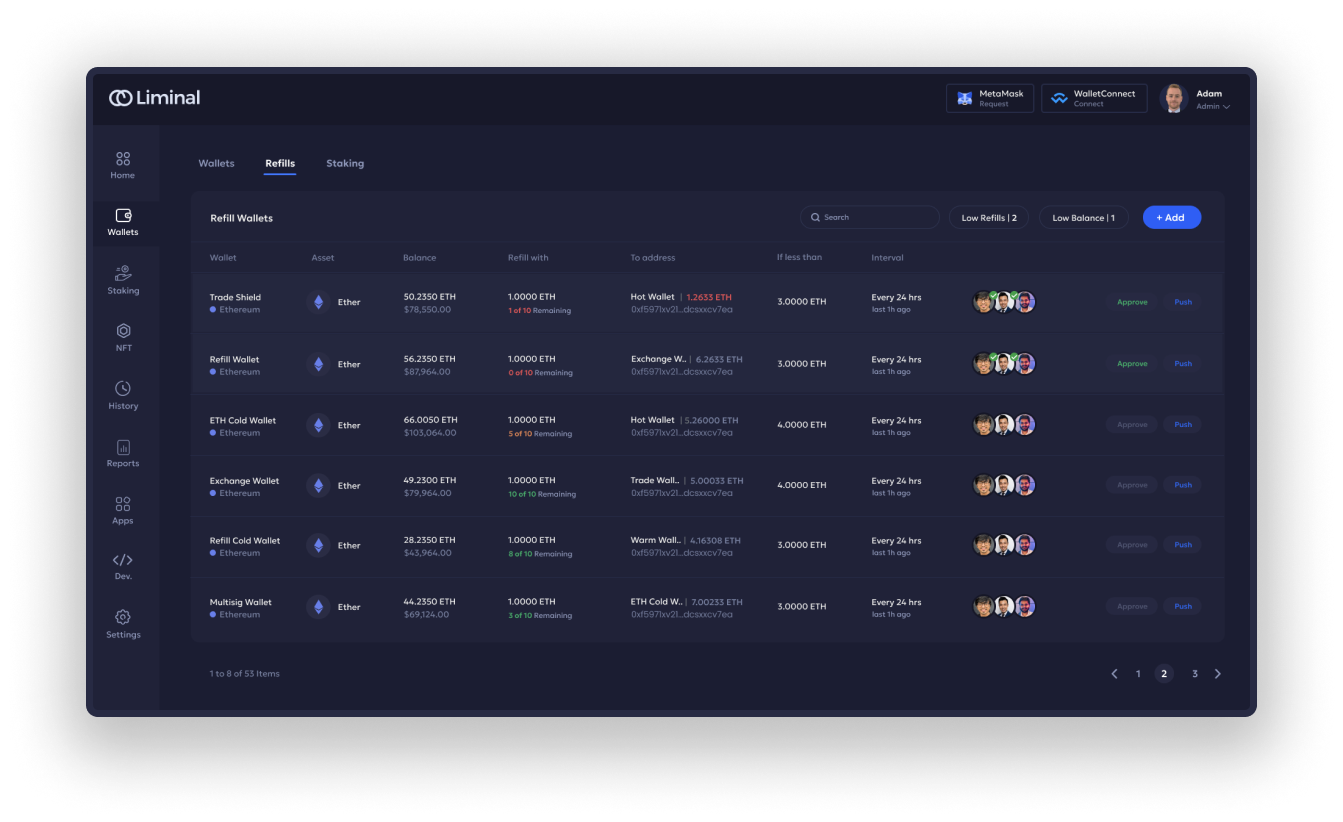Viewport: 1343px width, 822px height.
Task: Click the Liminal logo
Action: click(x=154, y=98)
